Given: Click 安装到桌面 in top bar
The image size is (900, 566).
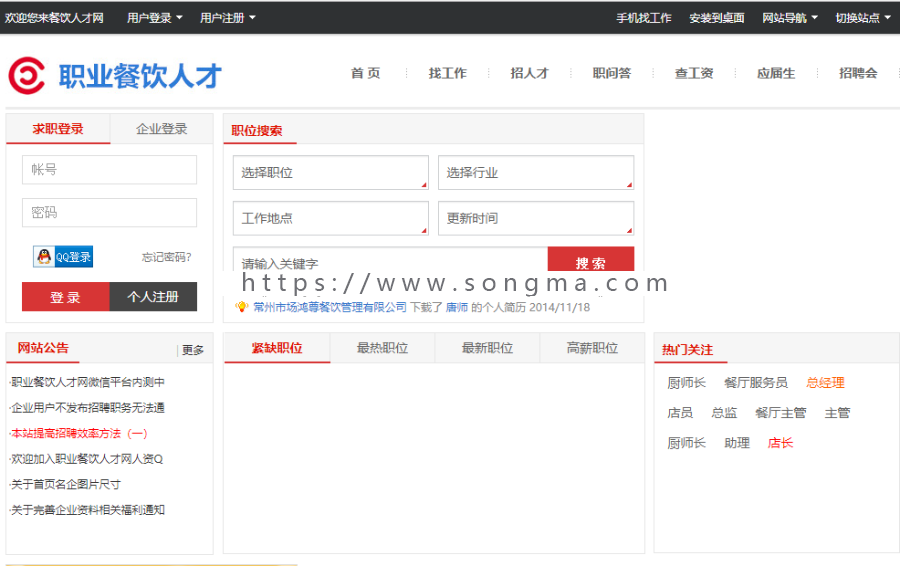Looking at the screenshot, I should tap(716, 18).
